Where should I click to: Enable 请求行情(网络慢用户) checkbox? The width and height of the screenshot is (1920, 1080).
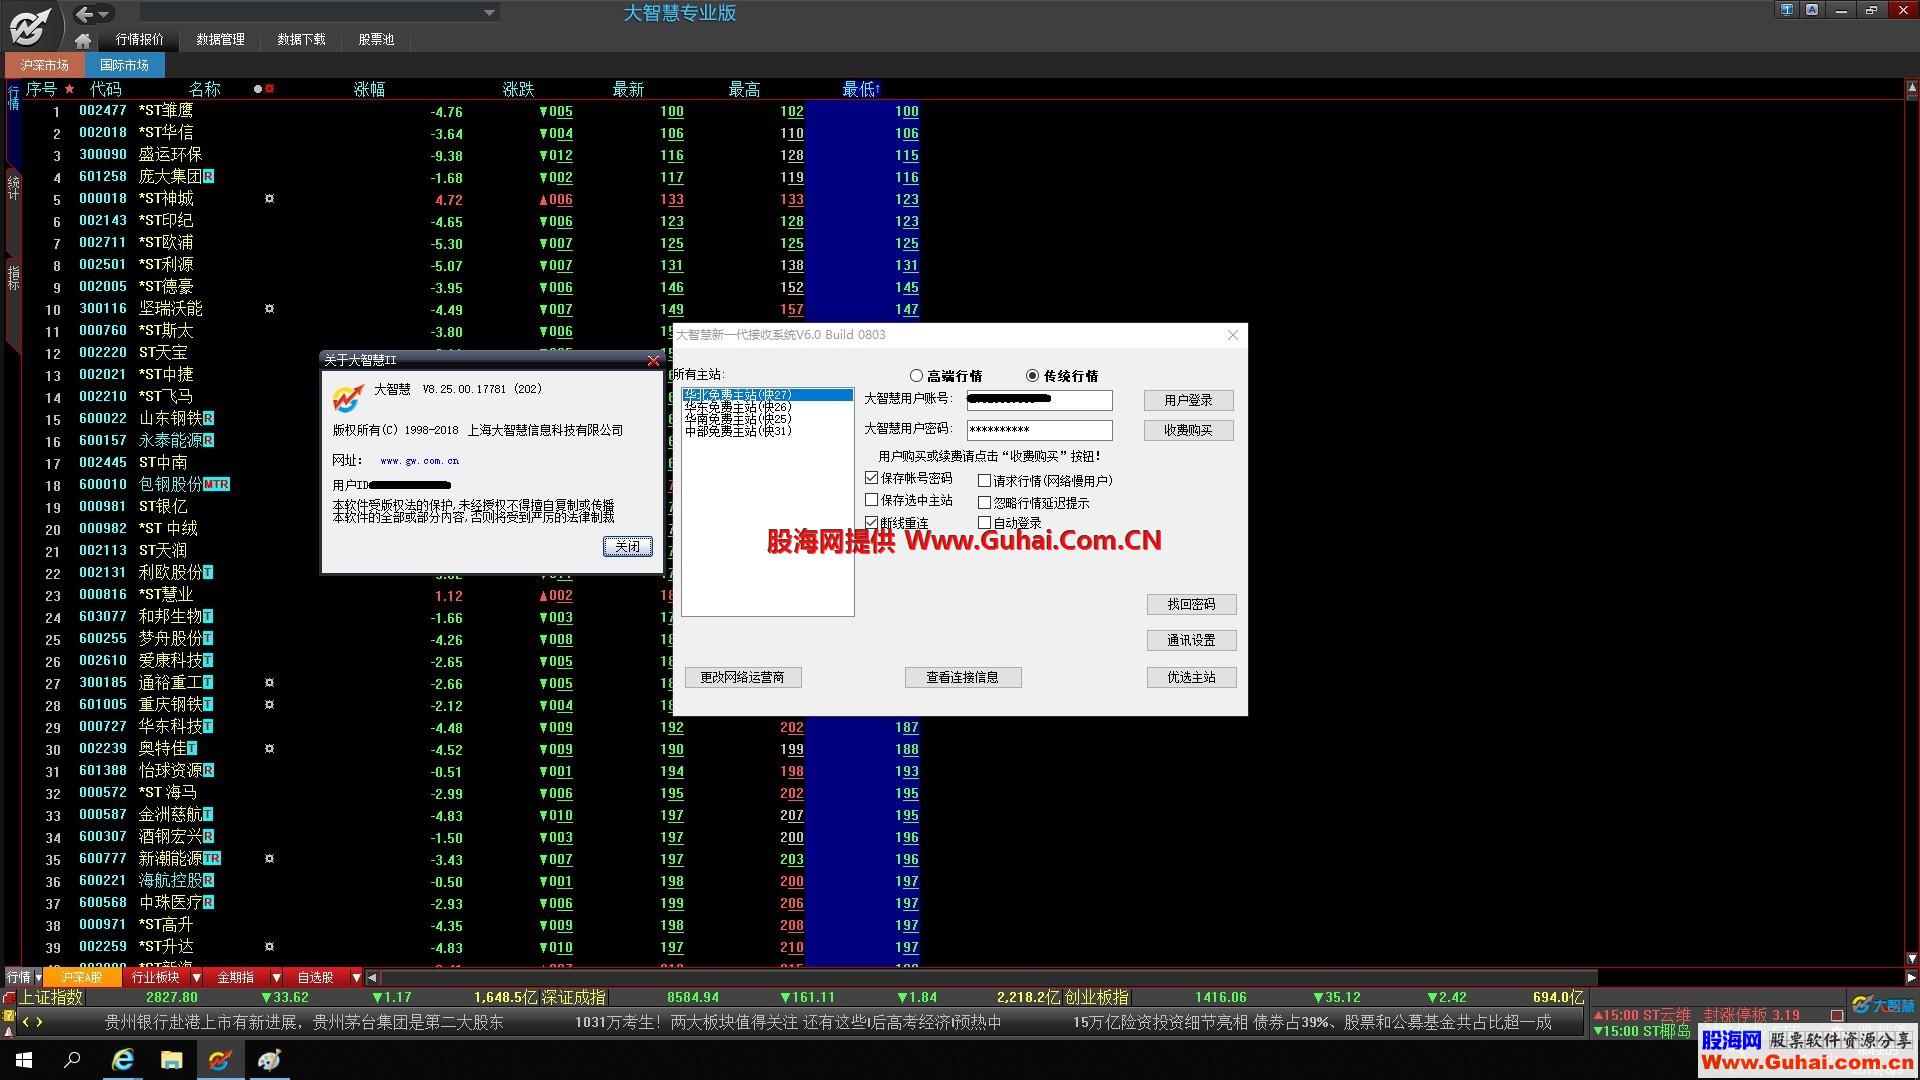[984, 481]
